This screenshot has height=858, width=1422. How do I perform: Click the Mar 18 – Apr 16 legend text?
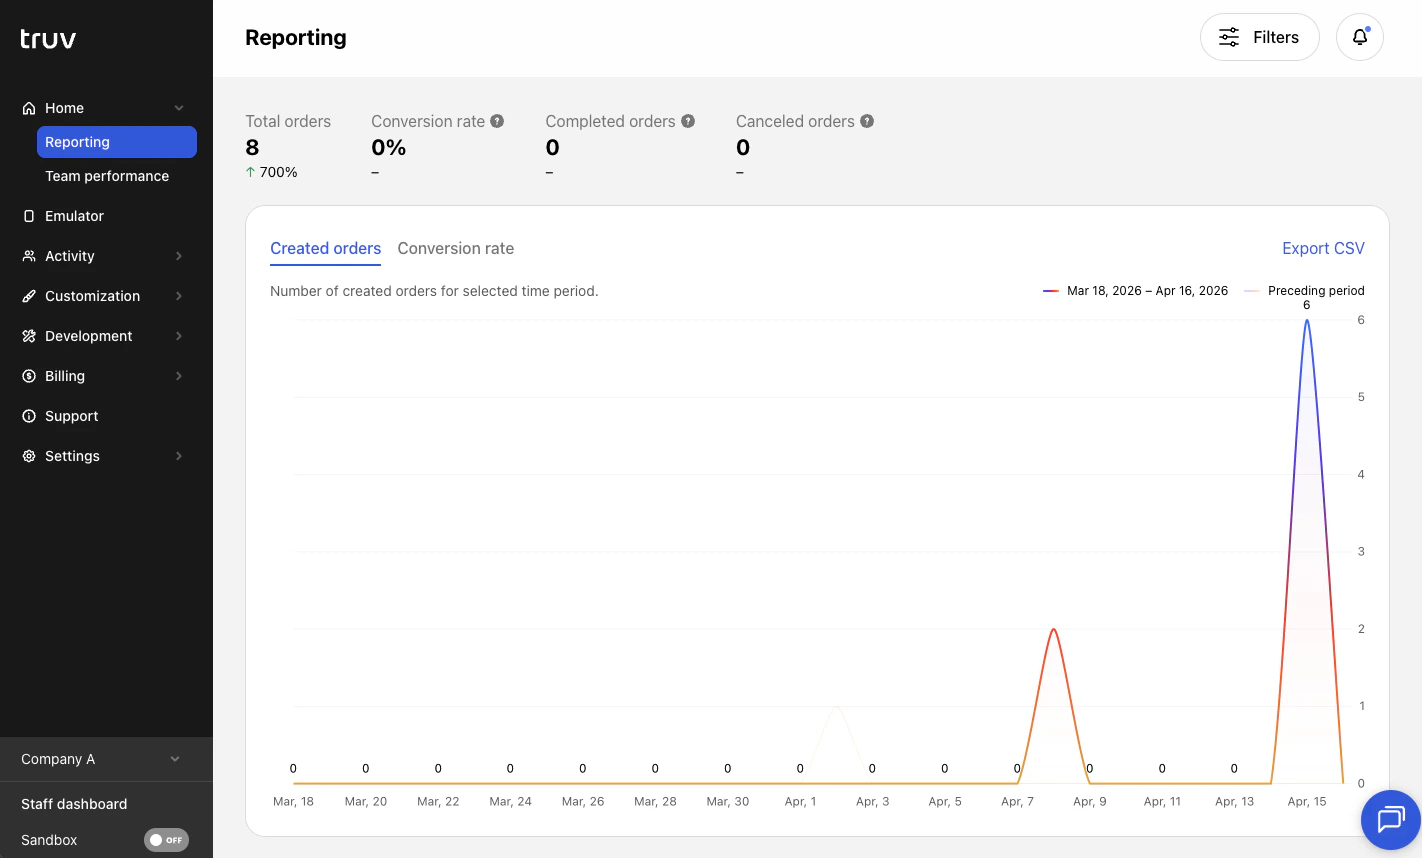click(1147, 291)
